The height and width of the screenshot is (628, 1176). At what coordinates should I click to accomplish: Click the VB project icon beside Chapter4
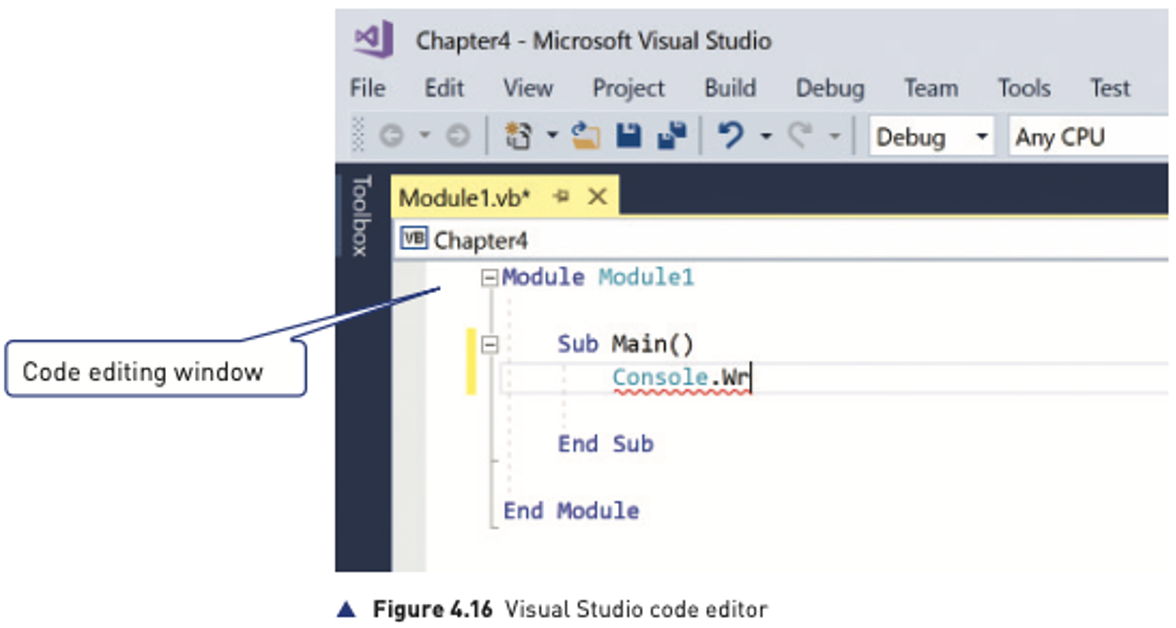tap(413, 239)
